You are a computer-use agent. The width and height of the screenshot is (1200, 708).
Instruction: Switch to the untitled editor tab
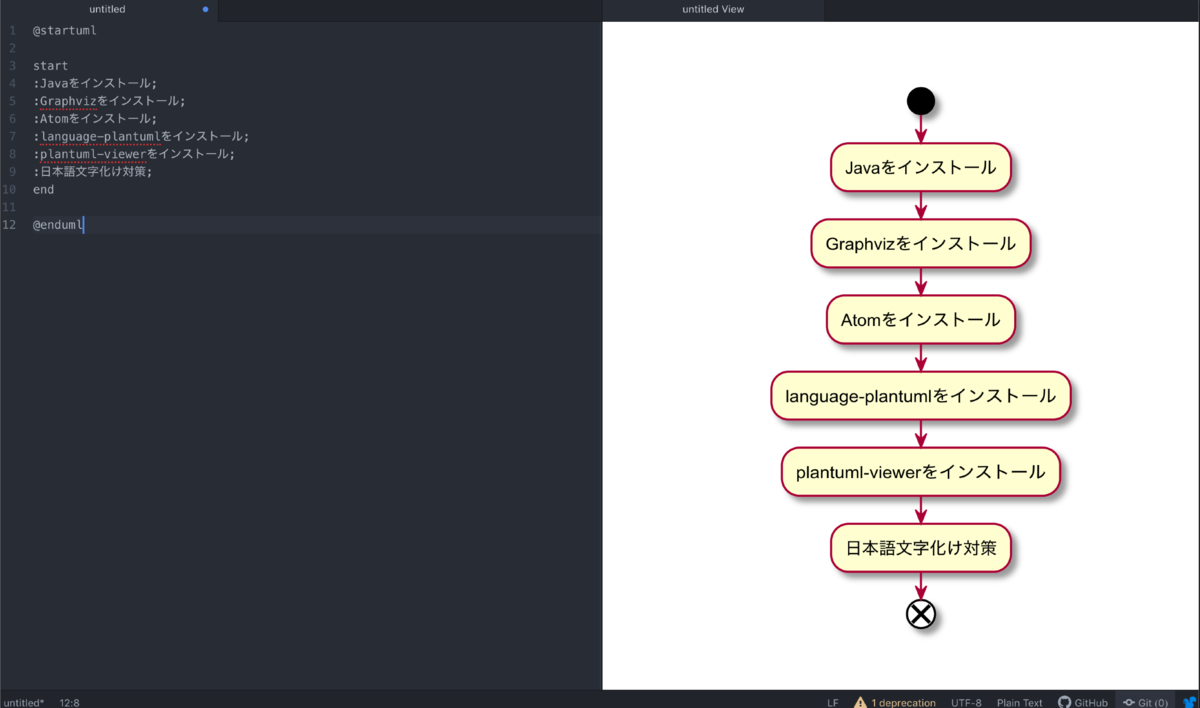point(108,10)
